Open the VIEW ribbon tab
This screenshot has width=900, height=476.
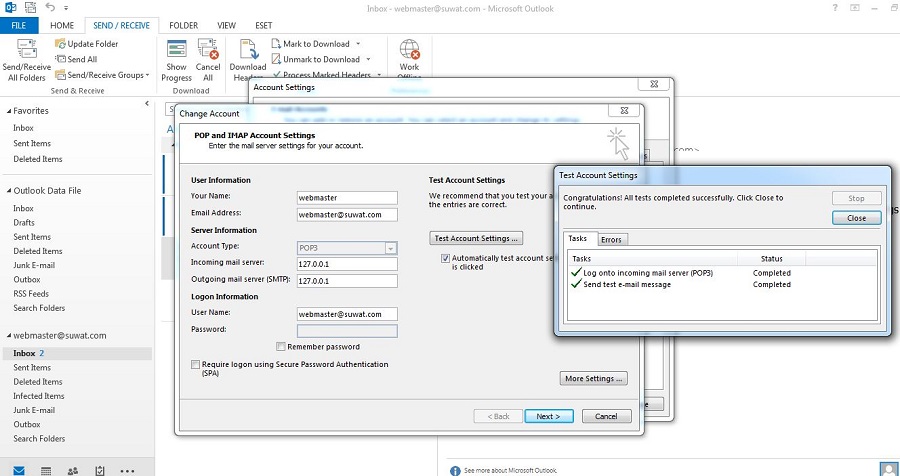[x=227, y=25]
